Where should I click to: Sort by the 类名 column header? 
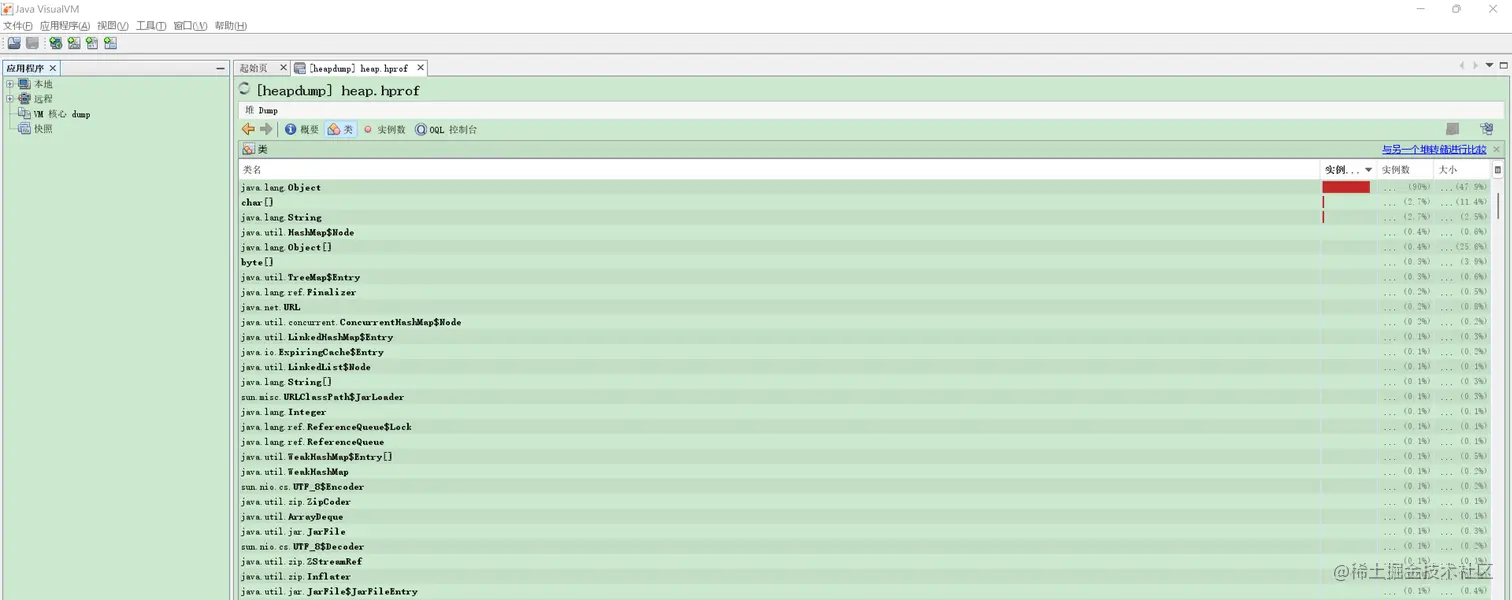click(779, 170)
